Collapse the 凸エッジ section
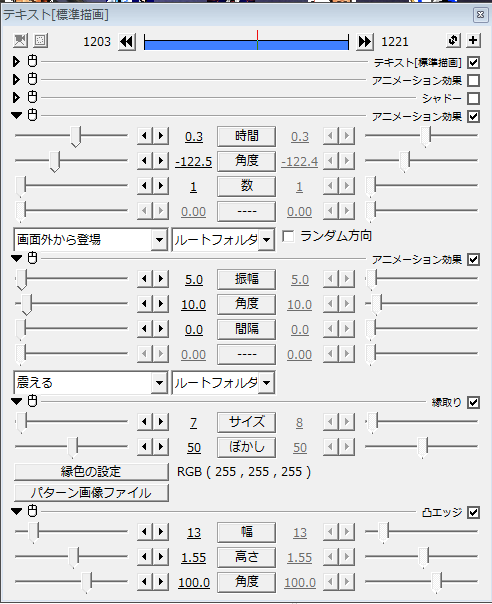The width and height of the screenshot is (492, 604). [17, 511]
